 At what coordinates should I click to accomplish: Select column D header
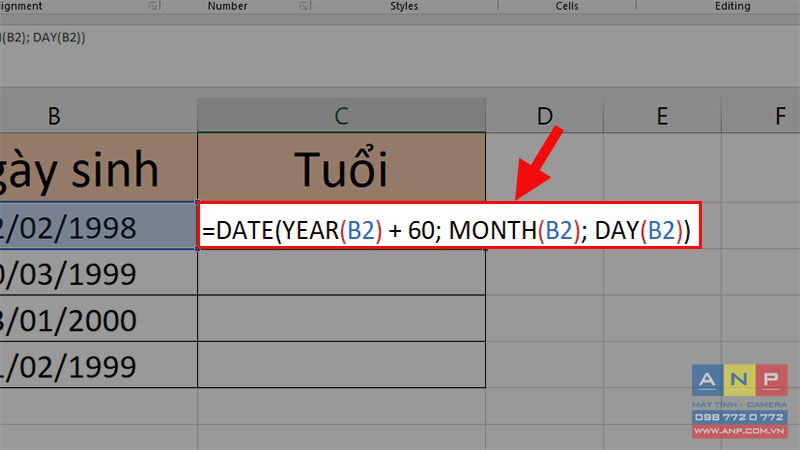[x=544, y=116]
